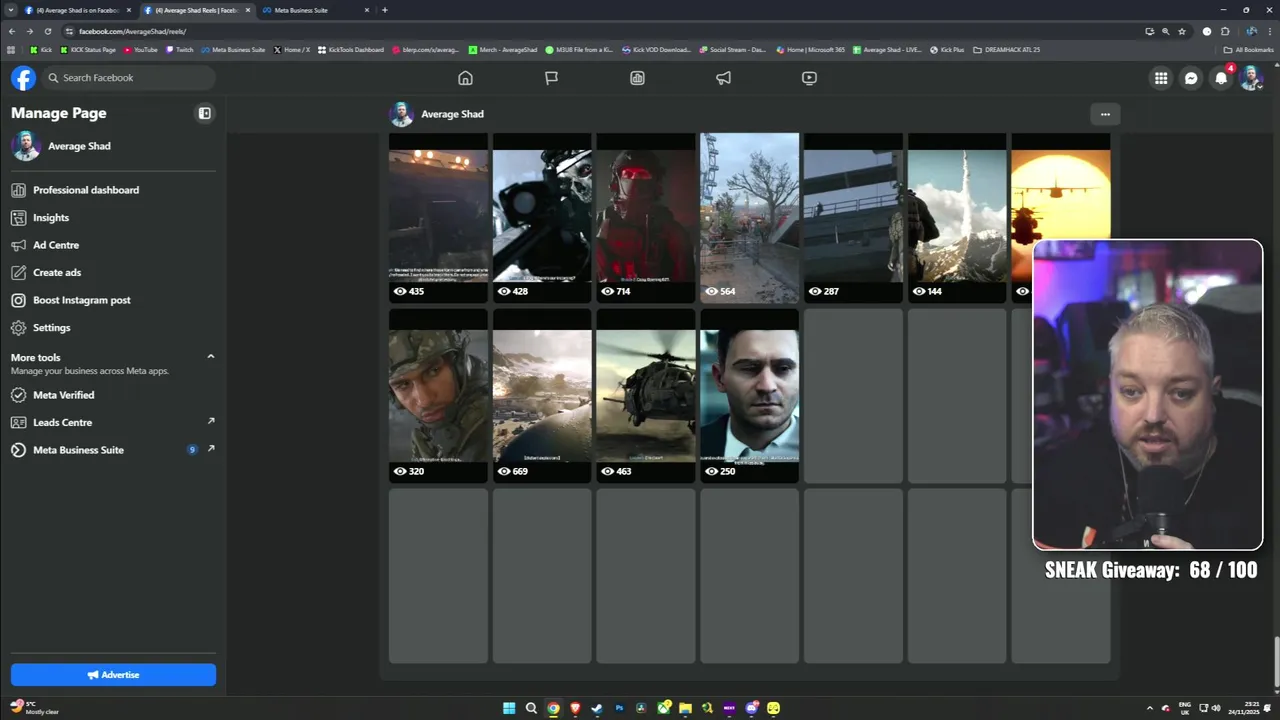Viewport: 1280px width, 720px height.
Task: Collapse the More tools section
Action: click(210, 357)
